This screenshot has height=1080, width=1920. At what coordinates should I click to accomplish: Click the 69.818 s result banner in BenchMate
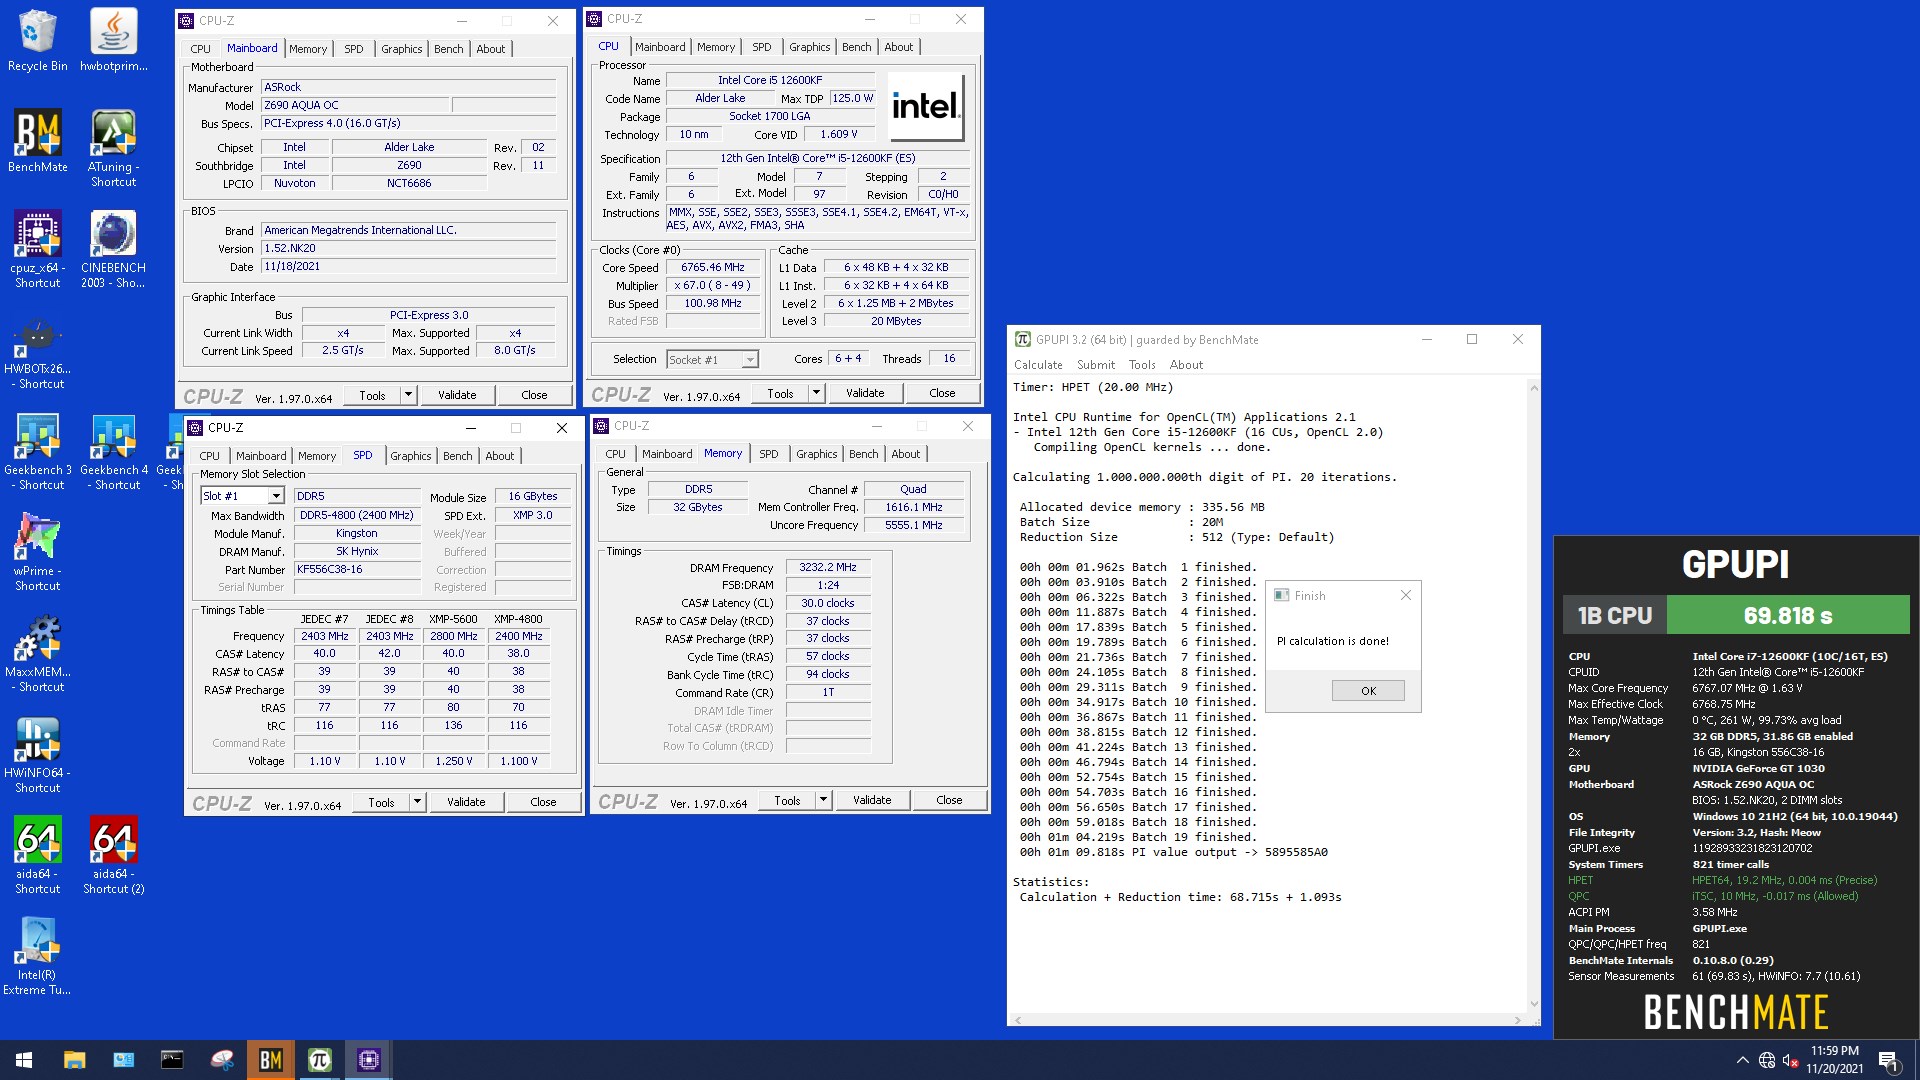pyautogui.click(x=1788, y=615)
